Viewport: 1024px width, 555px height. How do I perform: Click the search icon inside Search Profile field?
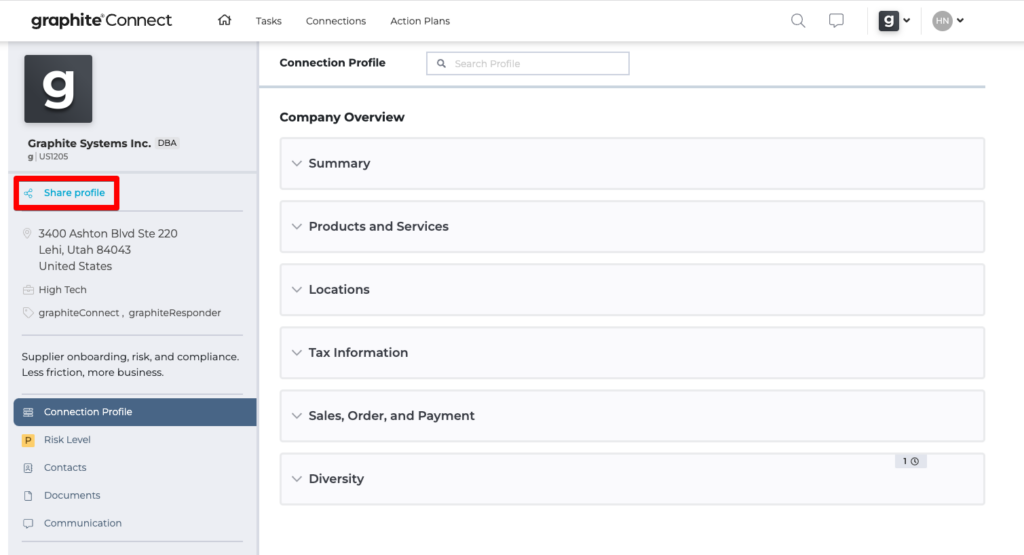[x=441, y=63]
